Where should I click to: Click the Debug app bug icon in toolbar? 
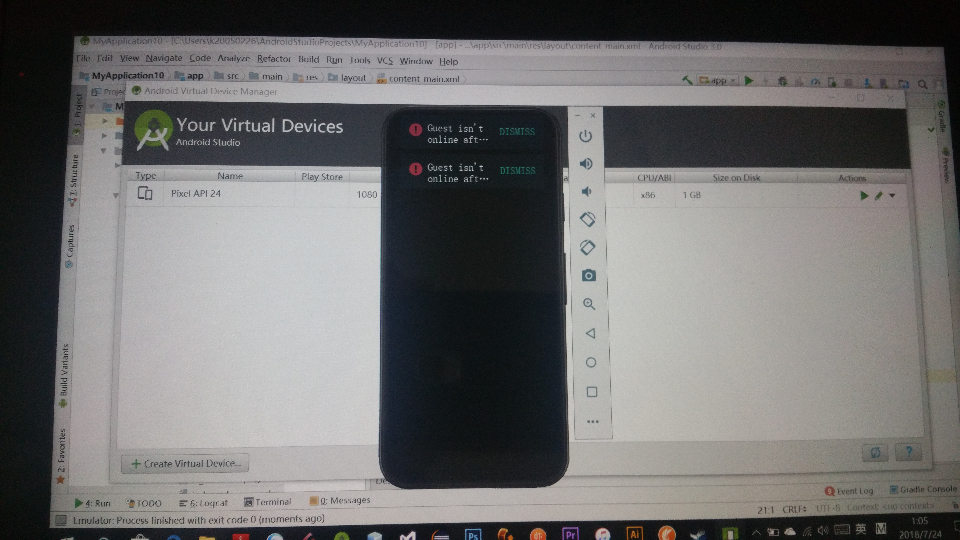[782, 81]
